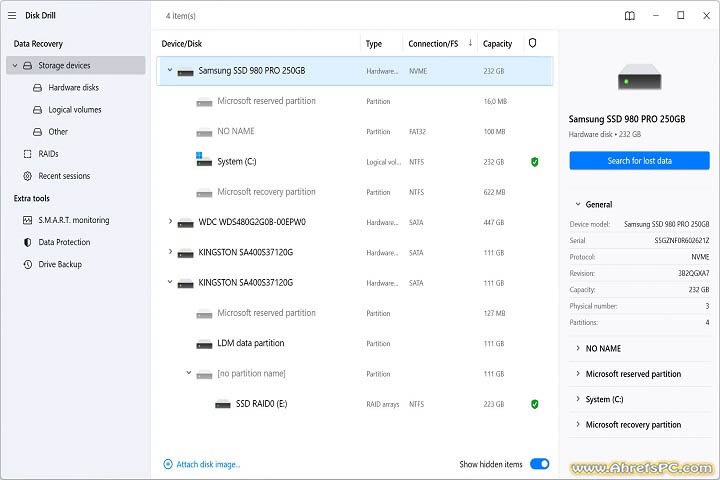Collapse the second KINGSTON SA400S37120G row

point(170,282)
